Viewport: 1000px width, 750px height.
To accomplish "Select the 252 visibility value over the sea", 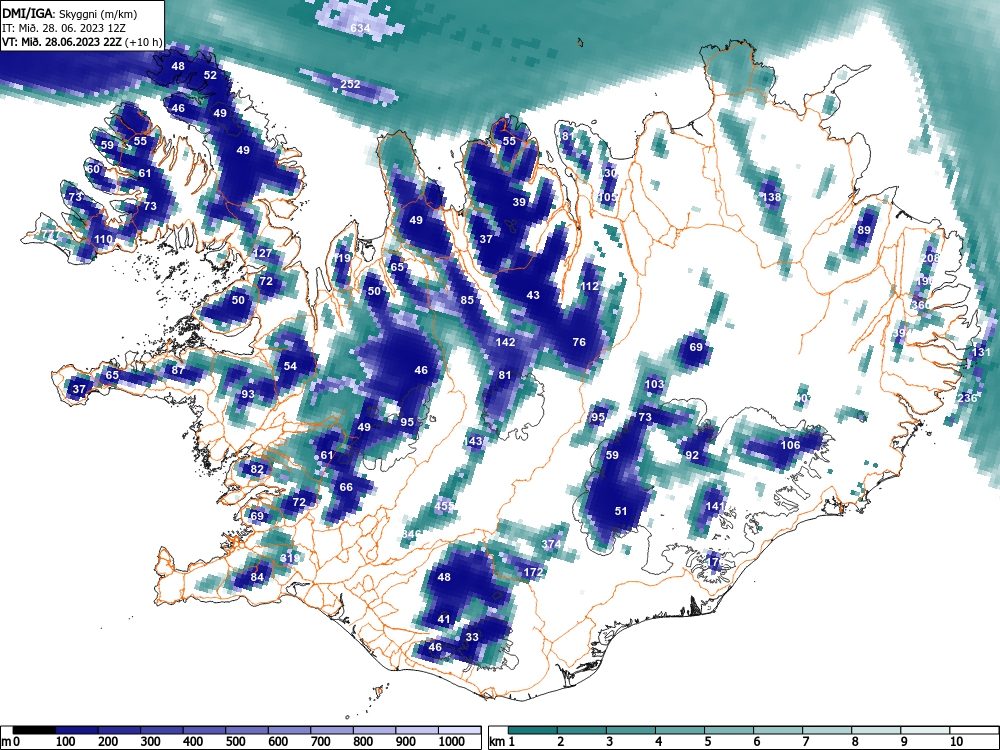I will tap(350, 84).
